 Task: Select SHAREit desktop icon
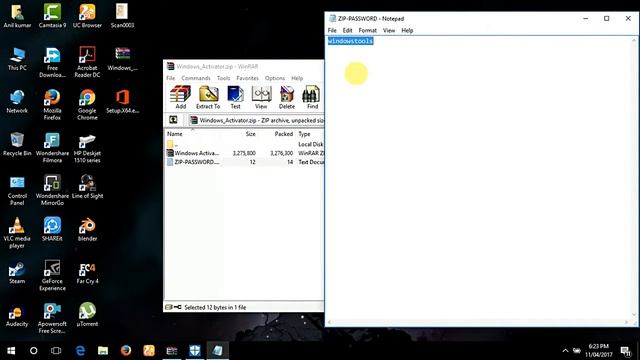point(52,230)
